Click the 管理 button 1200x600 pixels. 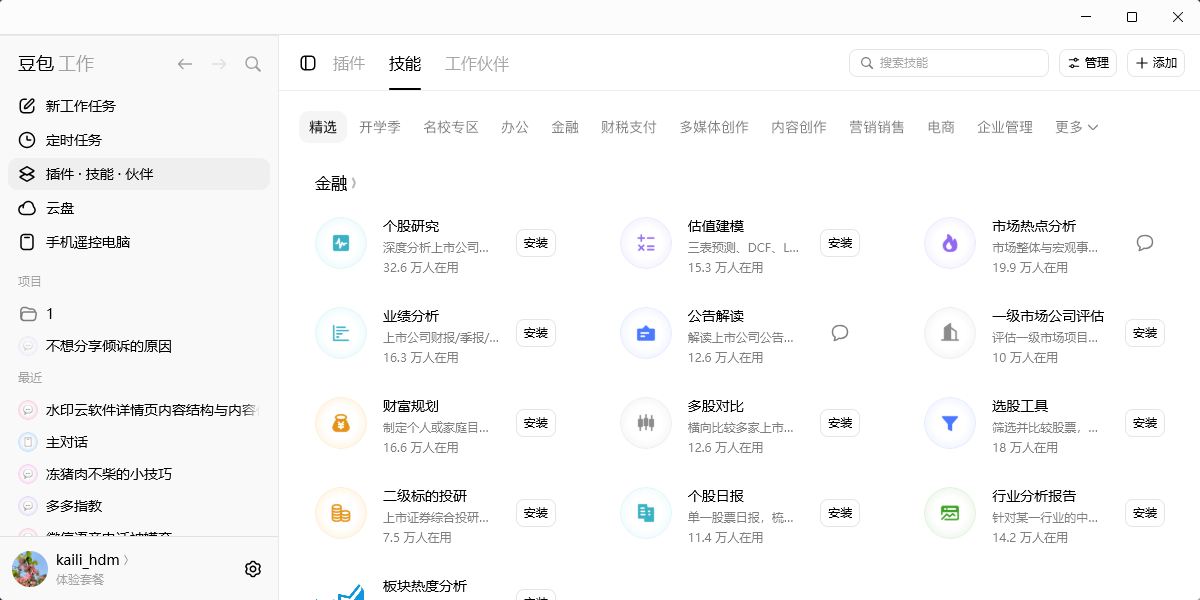pos(1088,63)
